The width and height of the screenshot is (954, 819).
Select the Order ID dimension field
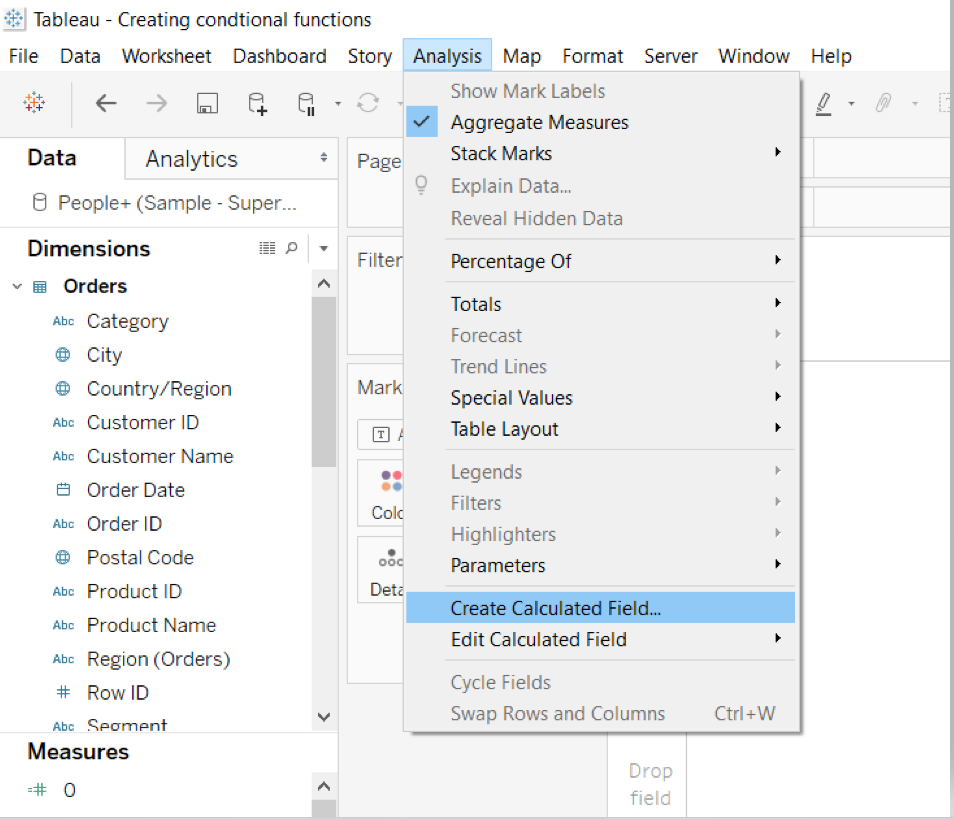[125, 524]
